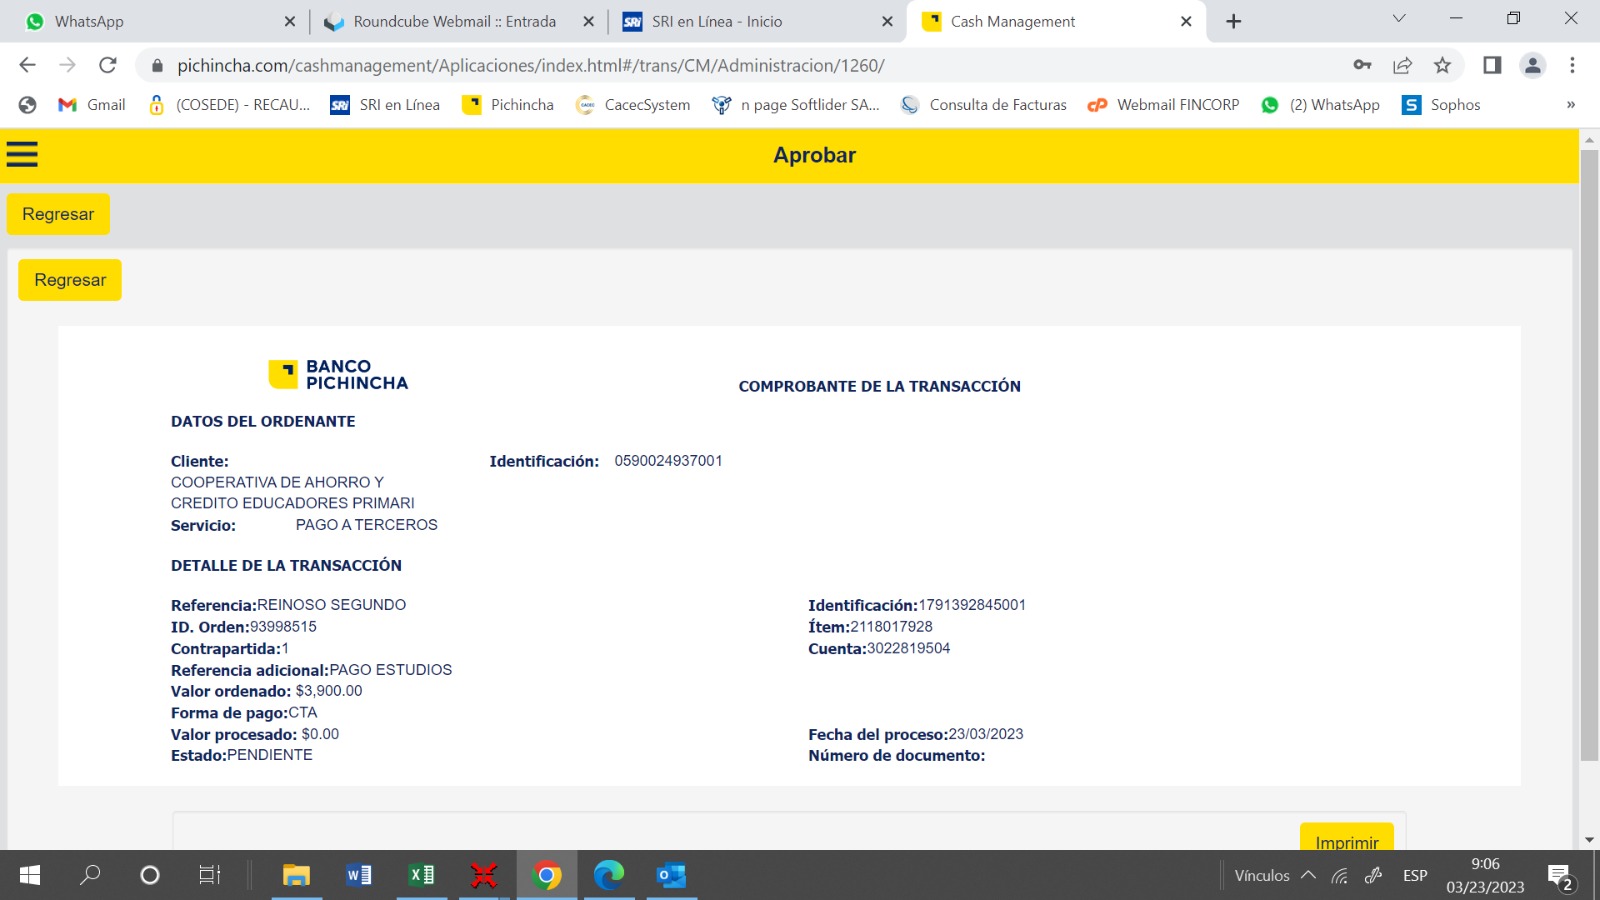Open the Chrome profile avatar icon
The image size is (1600, 900).
[1532, 65]
